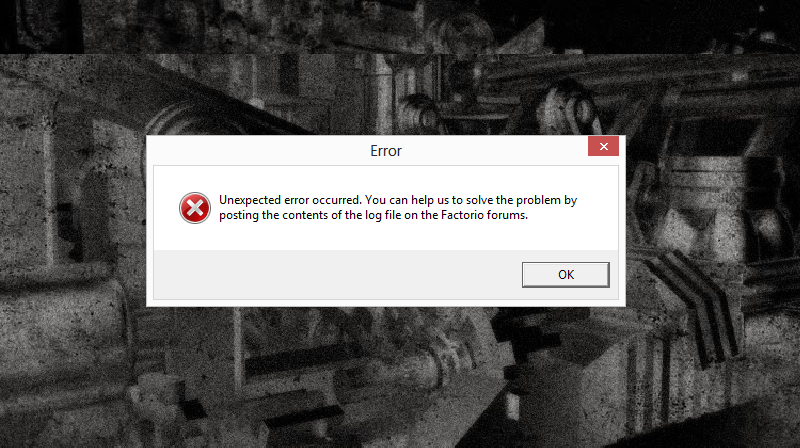Click the white message panel below the text
This screenshot has height=448, width=800.
click(x=386, y=236)
